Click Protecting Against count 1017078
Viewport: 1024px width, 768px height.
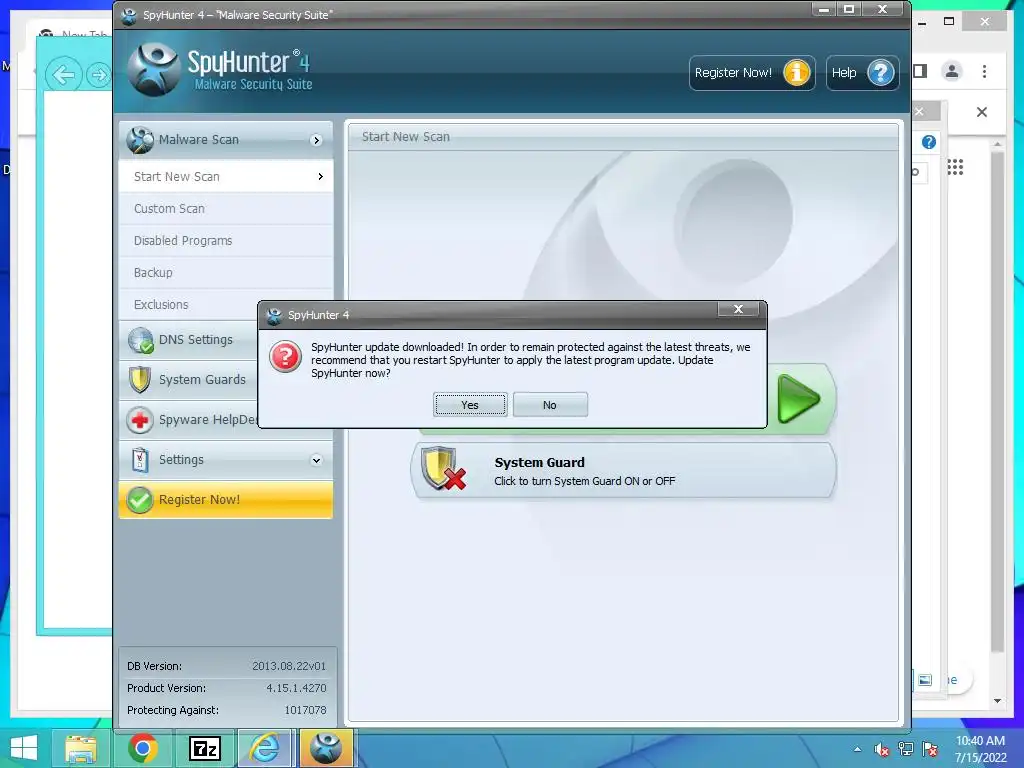click(305, 710)
